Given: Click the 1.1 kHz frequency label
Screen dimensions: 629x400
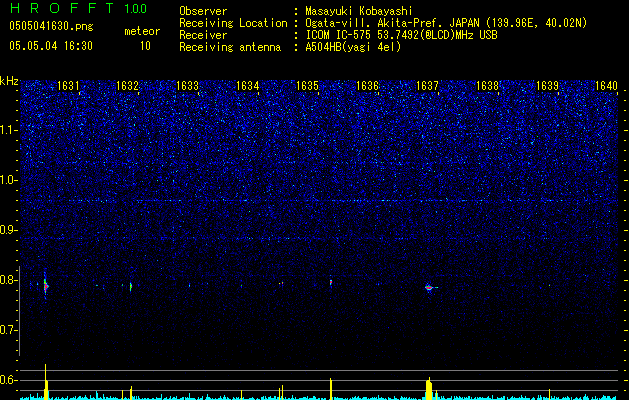Looking at the screenshot, I should [8, 130].
